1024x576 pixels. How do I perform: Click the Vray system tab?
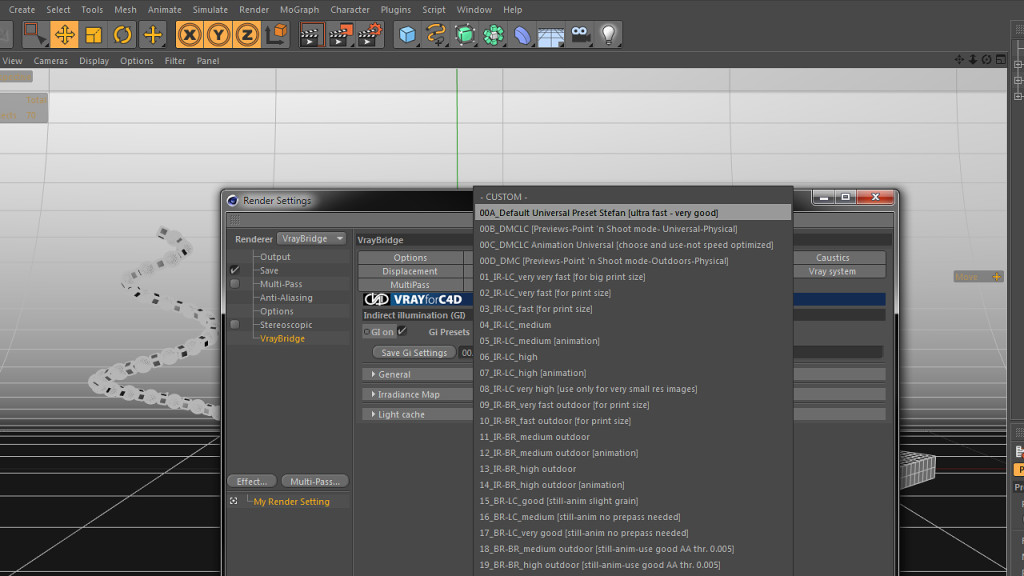pos(833,271)
